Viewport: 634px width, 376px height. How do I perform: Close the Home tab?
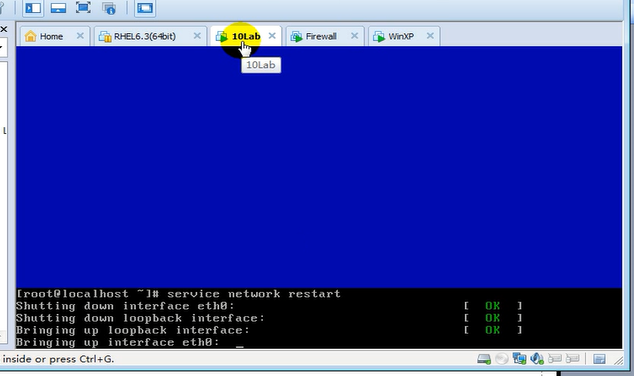80,36
